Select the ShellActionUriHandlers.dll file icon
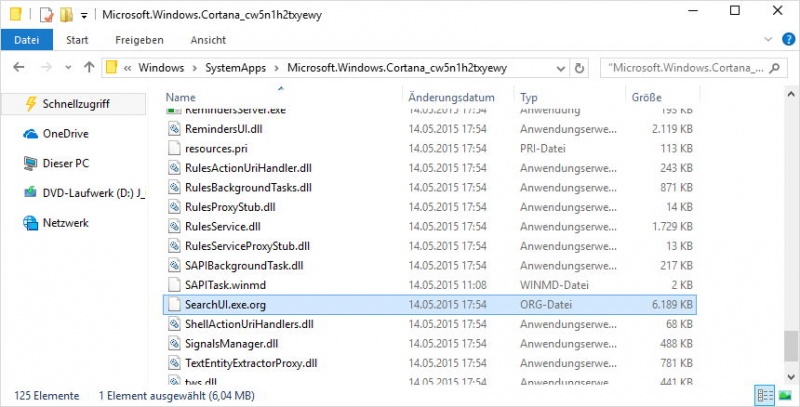This screenshot has height=407, width=800. point(175,324)
